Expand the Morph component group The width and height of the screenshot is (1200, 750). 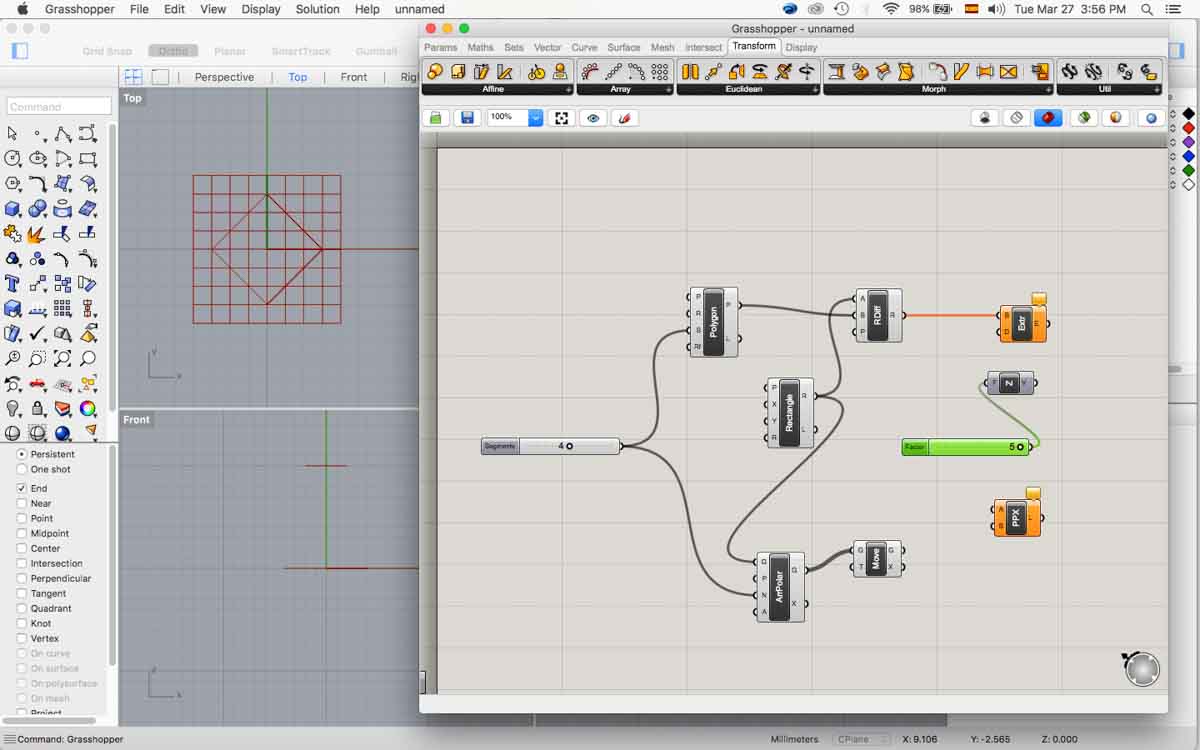(x=1048, y=90)
